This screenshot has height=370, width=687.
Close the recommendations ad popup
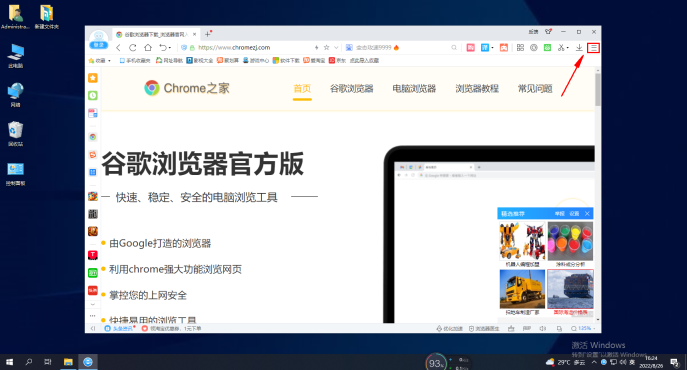(587, 213)
